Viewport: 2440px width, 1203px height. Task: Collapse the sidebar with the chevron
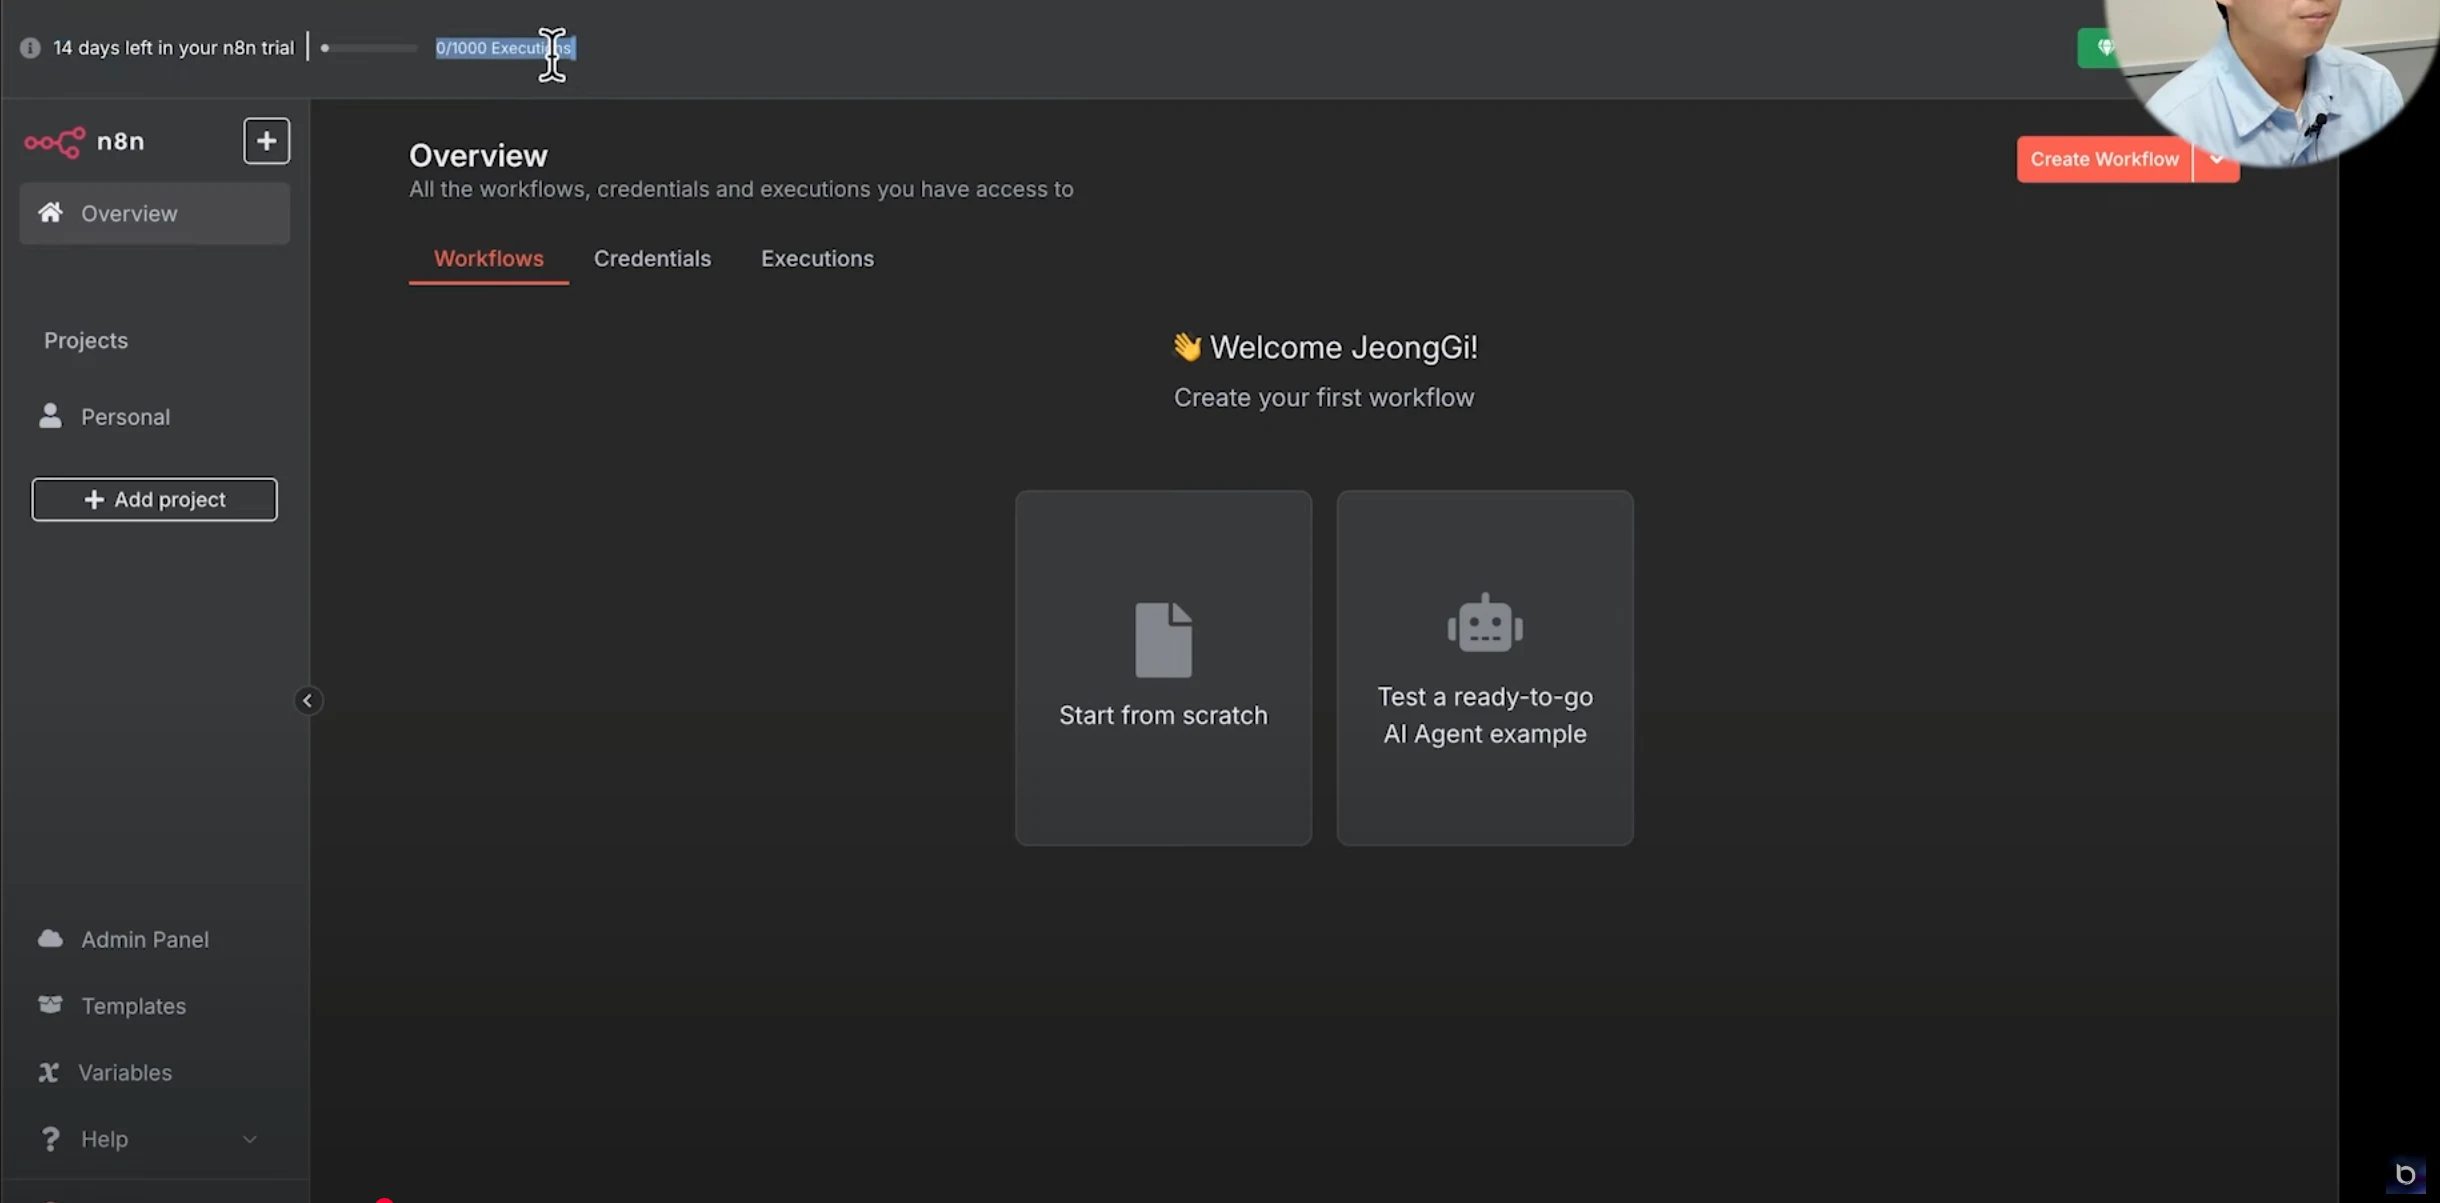tap(308, 700)
